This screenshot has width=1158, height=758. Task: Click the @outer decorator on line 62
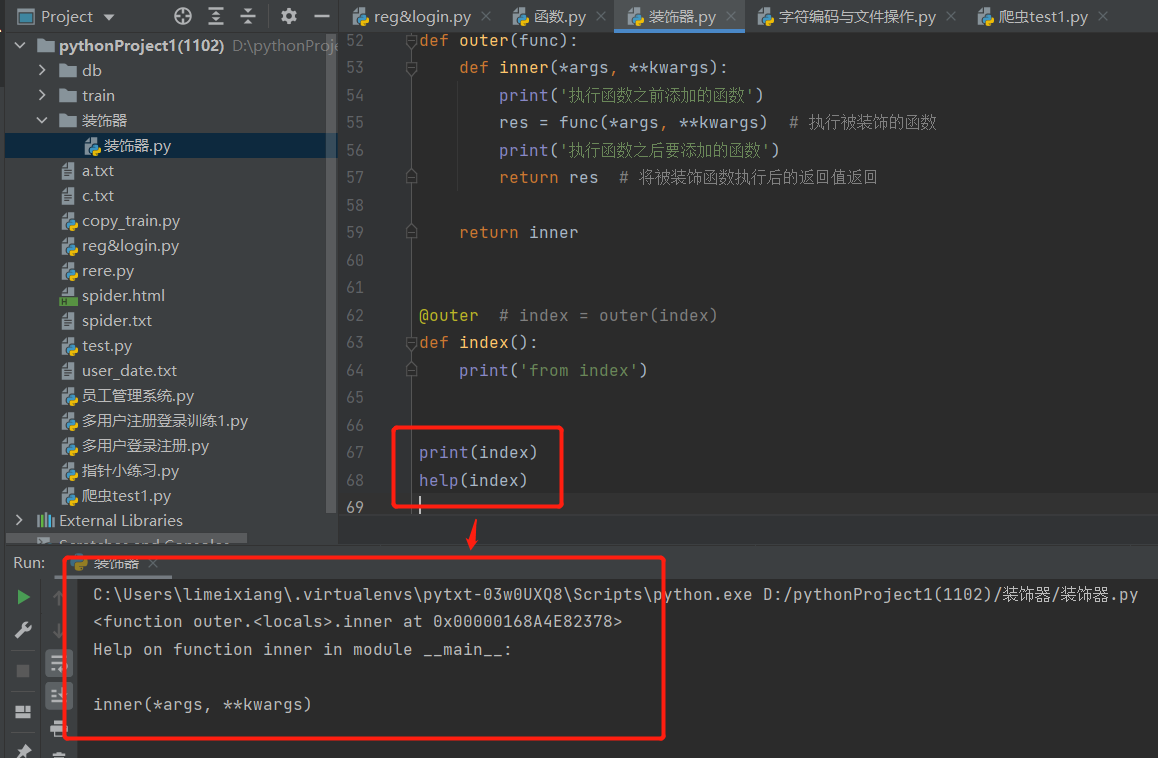point(448,315)
